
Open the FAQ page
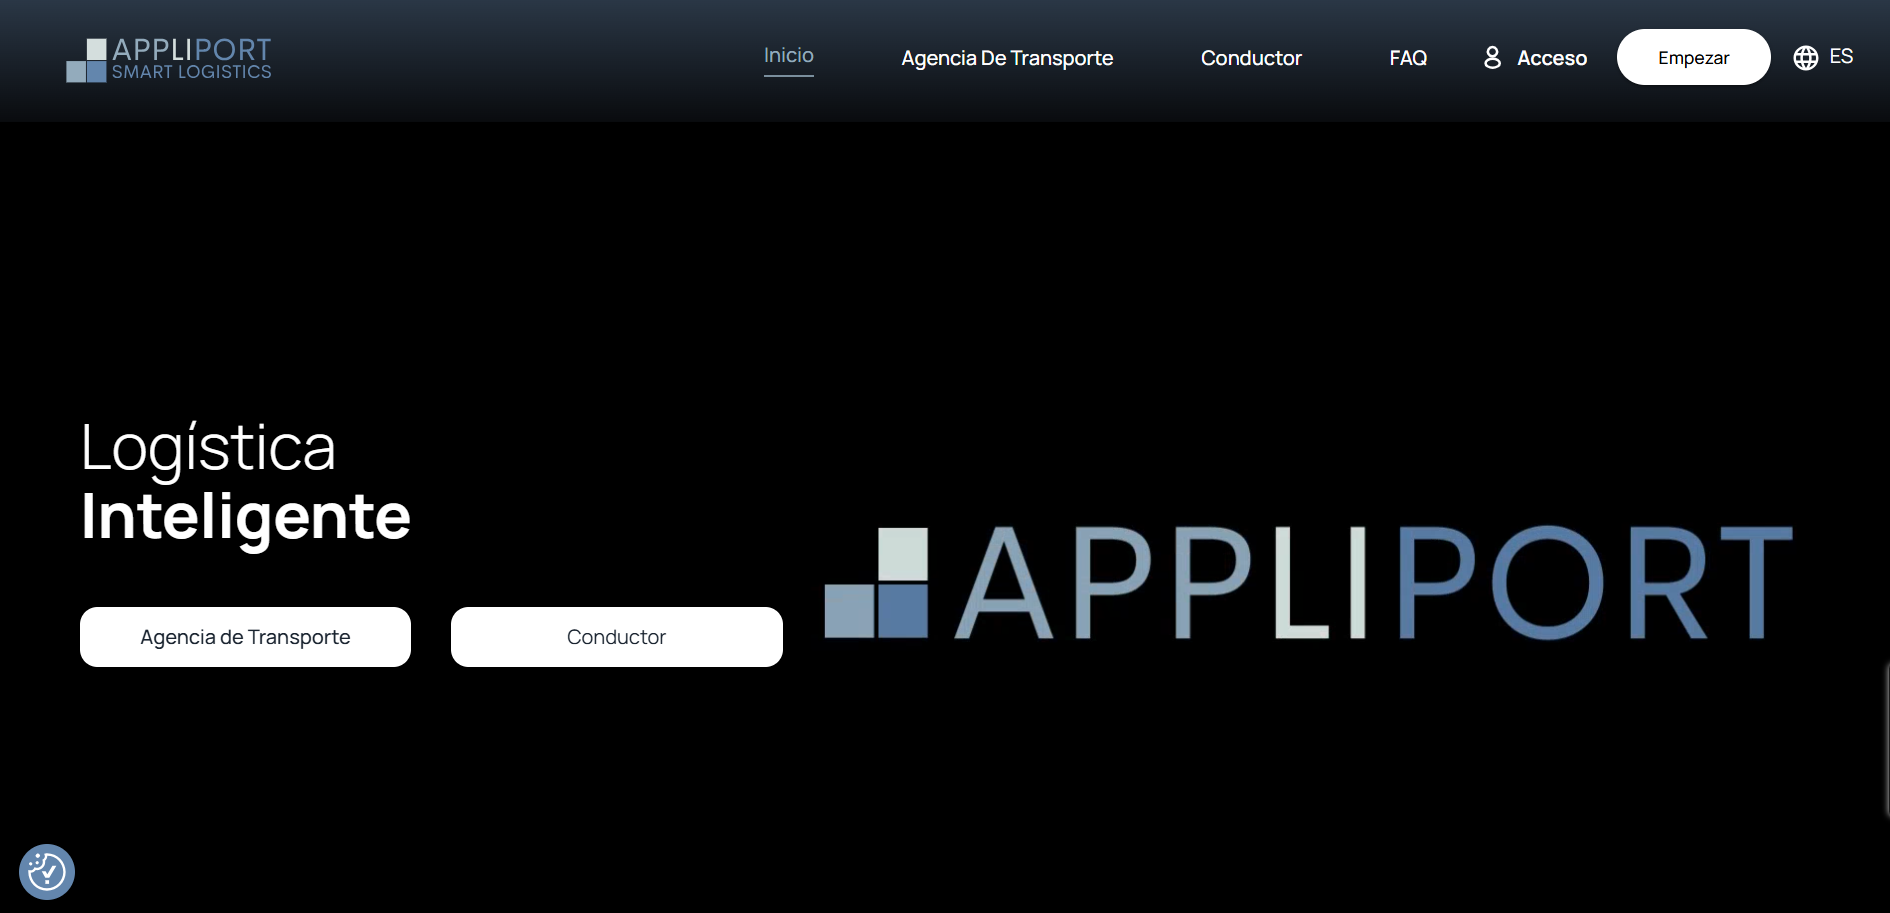tap(1408, 58)
